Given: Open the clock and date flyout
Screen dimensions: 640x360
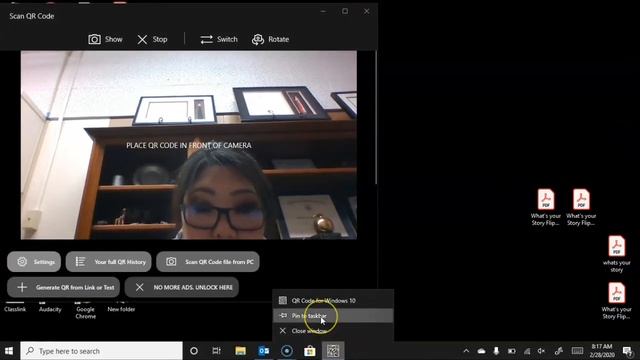Looking at the screenshot, I should 602,351.
